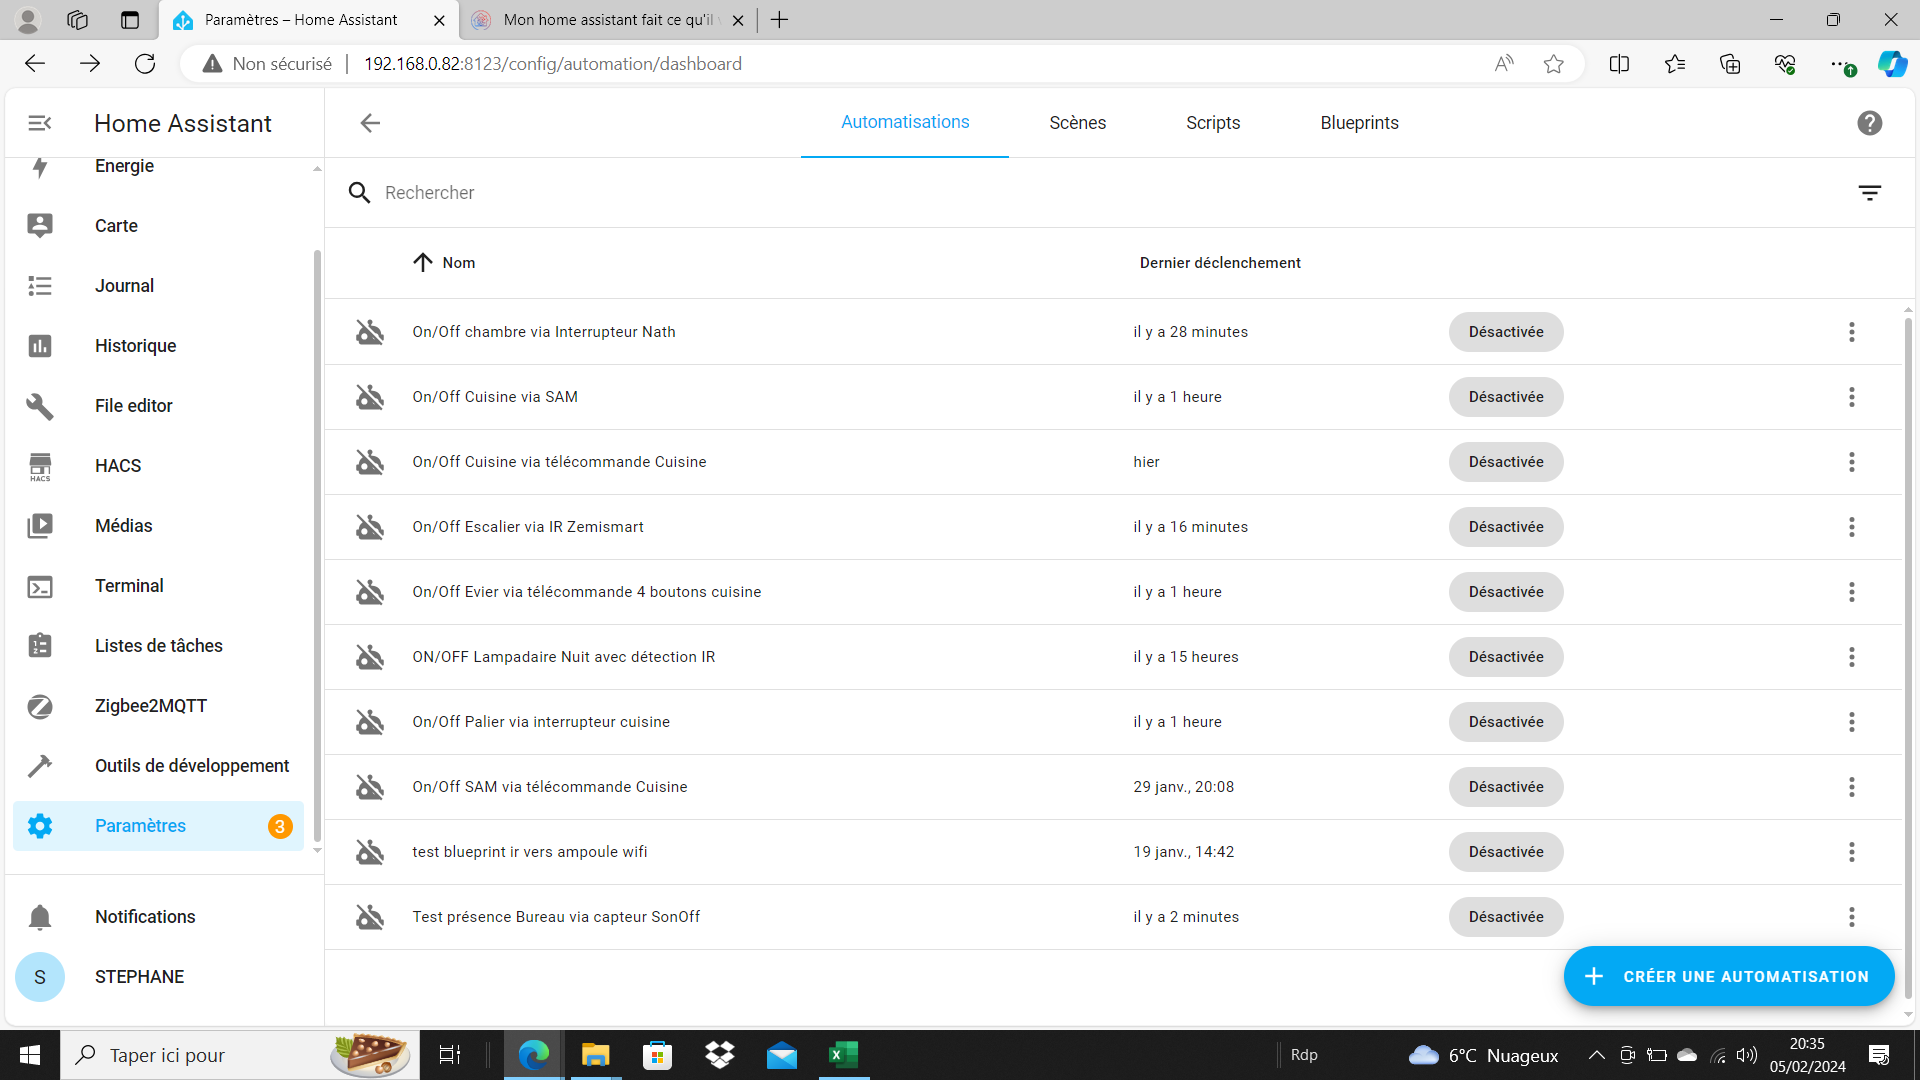Image resolution: width=1920 pixels, height=1080 pixels.
Task: Switch to the Blueprints tab
Action: [x=1359, y=123]
